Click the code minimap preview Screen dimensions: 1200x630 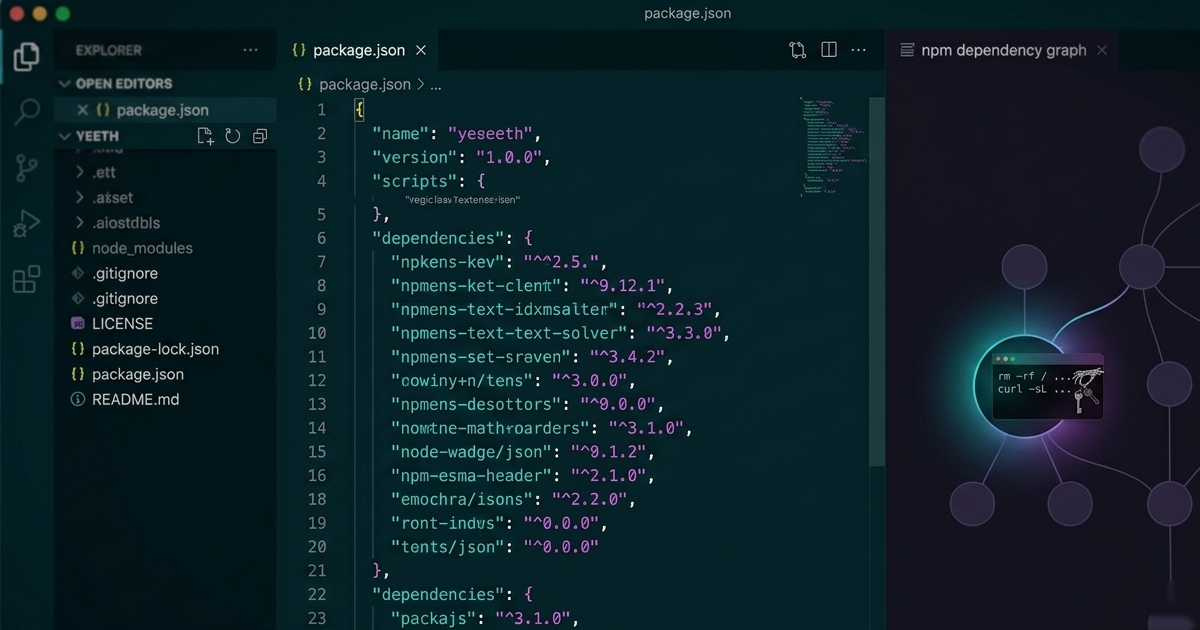[833, 147]
